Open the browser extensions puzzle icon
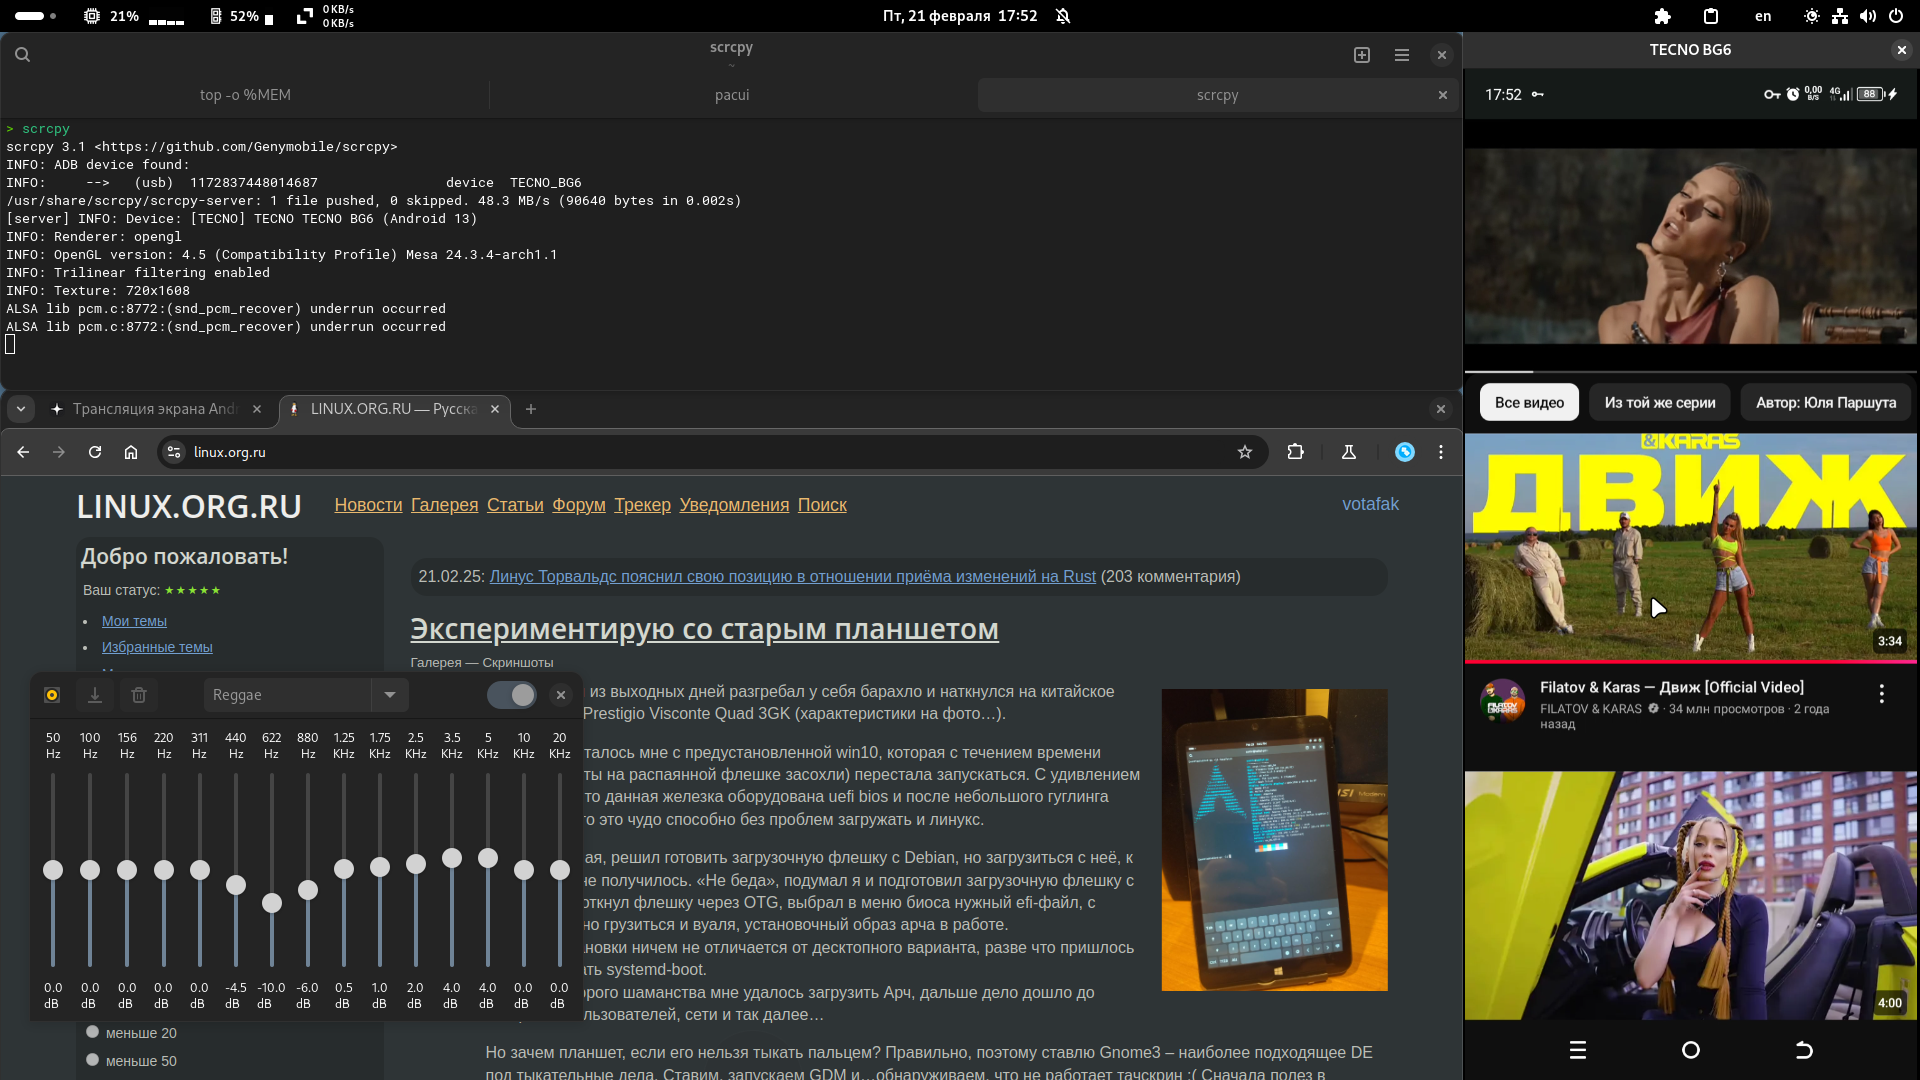The image size is (1920, 1080). [x=1296, y=452]
